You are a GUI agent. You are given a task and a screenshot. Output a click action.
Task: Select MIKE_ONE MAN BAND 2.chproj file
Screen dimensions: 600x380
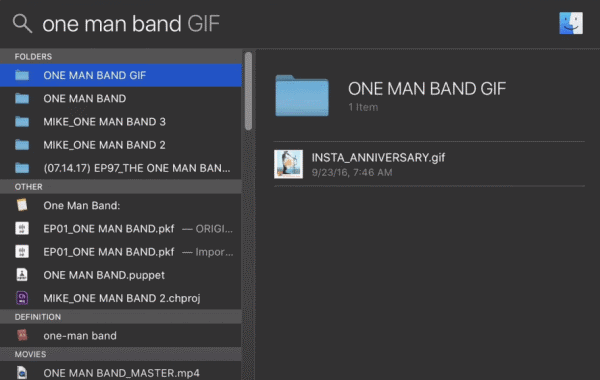pyautogui.click(x=121, y=298)
